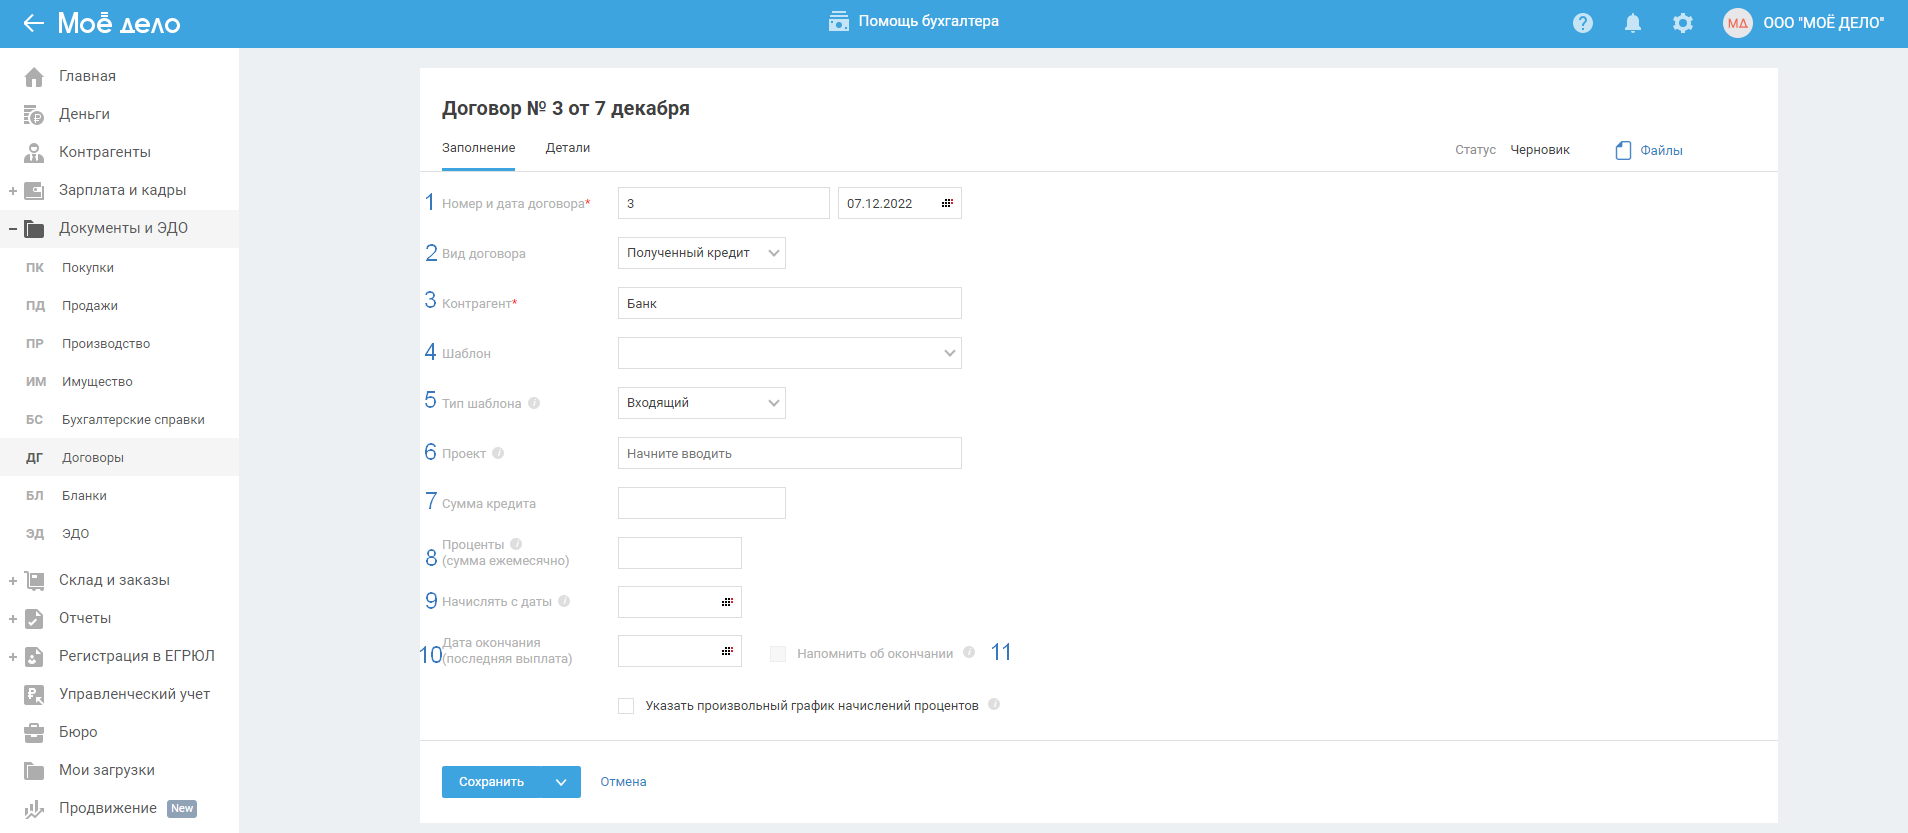The height and width of the screenshot is (833, 1908).
Task: Enable произвольный график начислений процентов checkbox
Action: [626, 706]
